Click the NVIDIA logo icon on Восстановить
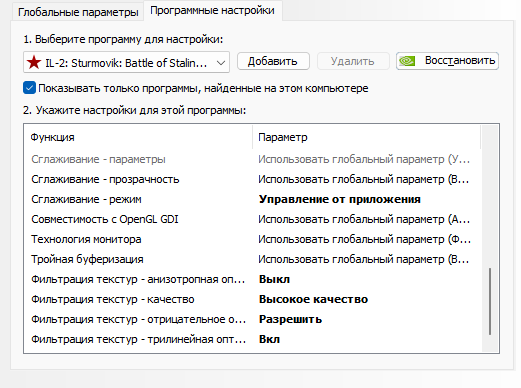The width and height of the screenshot is (521, 388). [x=407, y=61]
